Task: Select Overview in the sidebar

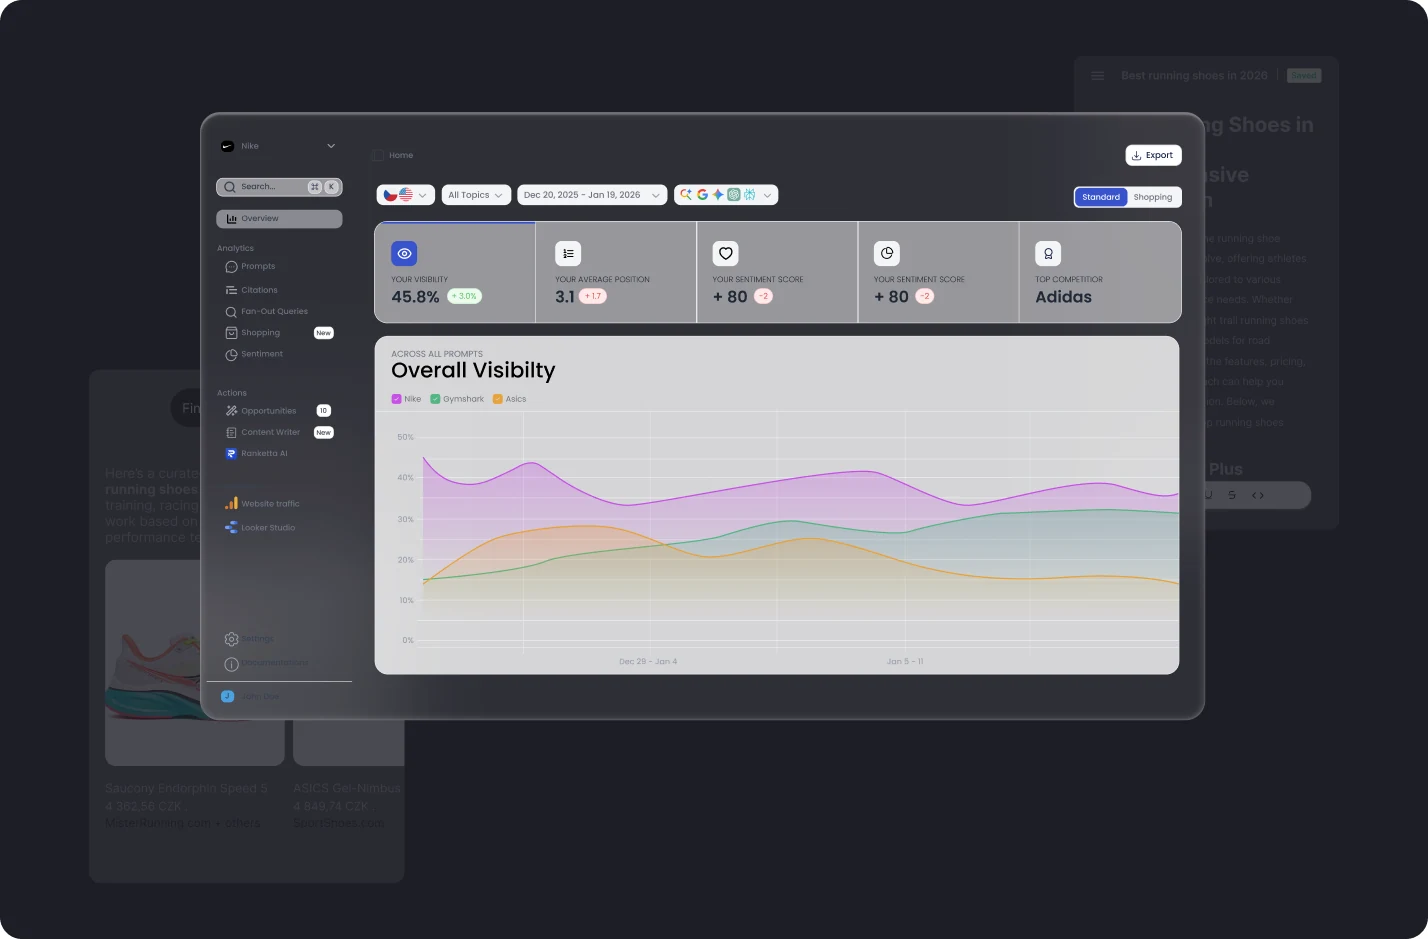Action: [x=279, y=219]
